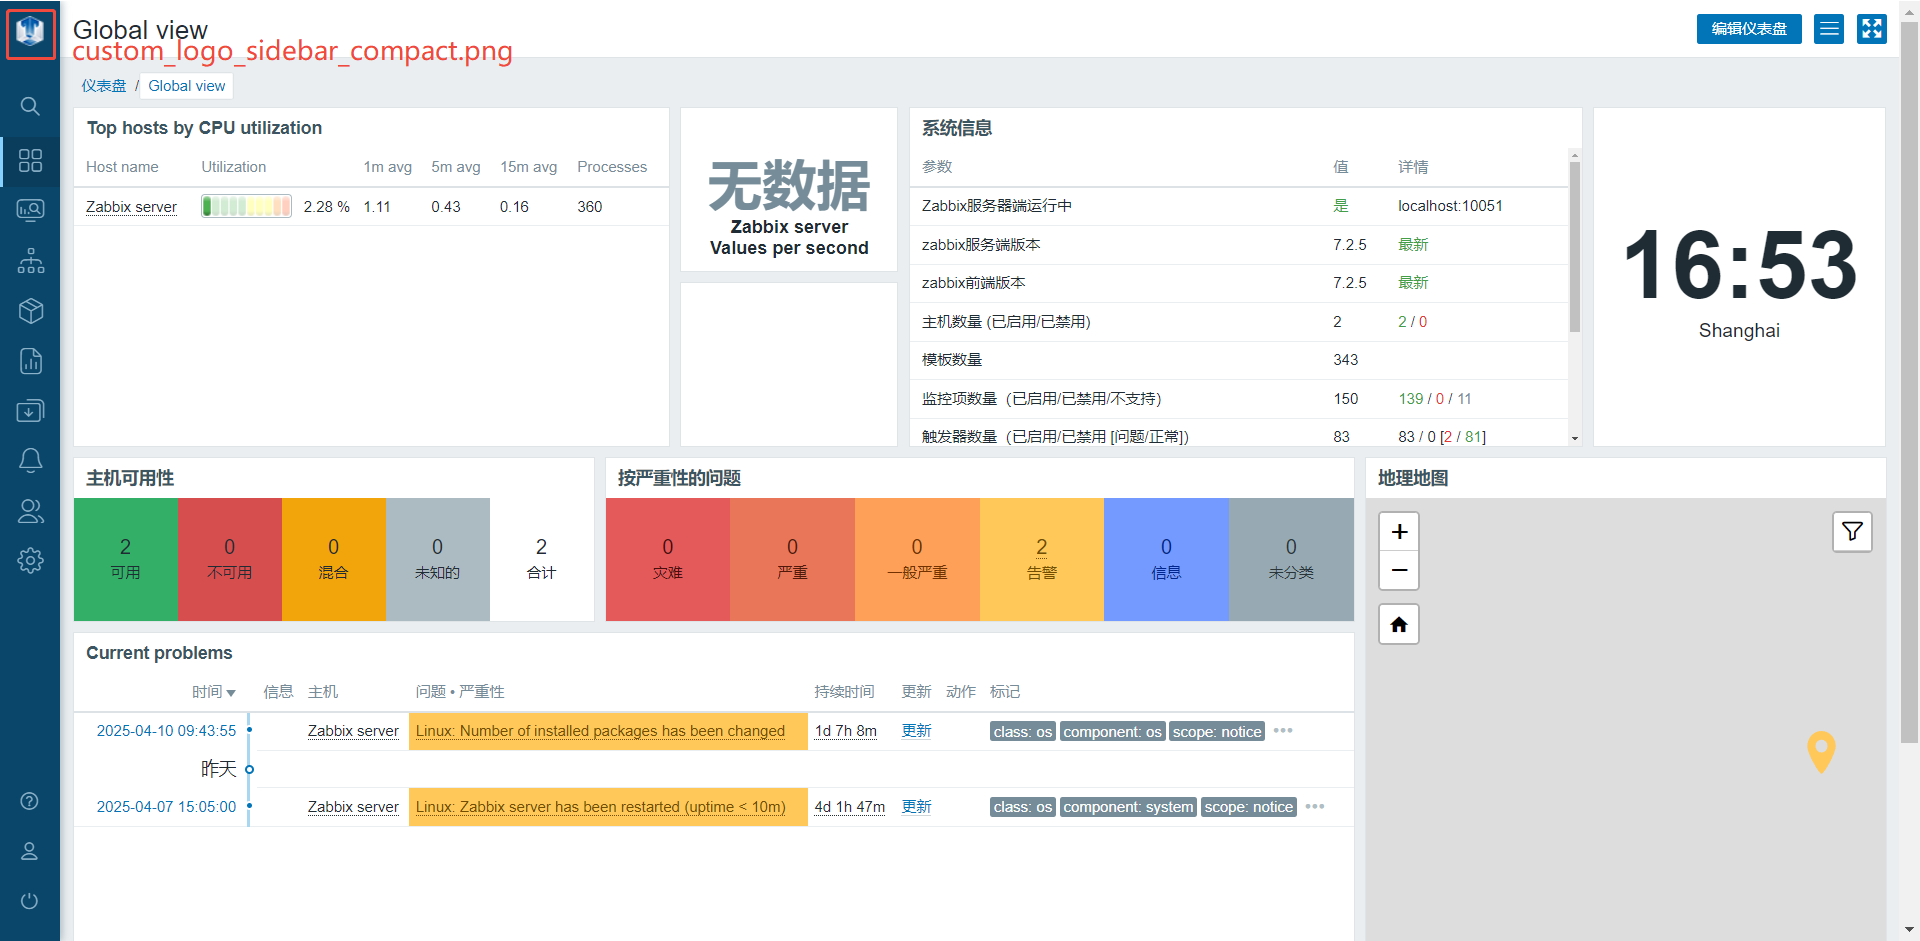Open timestamp 2025-04-07 15:05:00
This screenshot has width=1920, height=941.
[166, 807]
